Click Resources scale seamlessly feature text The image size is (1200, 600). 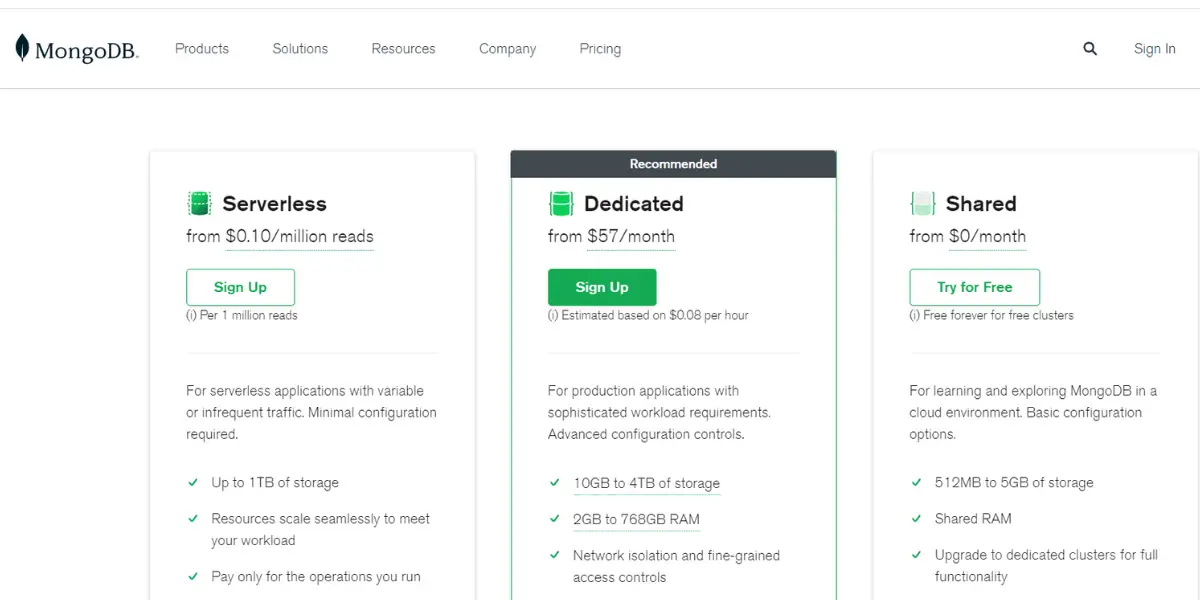pos(320,530)
